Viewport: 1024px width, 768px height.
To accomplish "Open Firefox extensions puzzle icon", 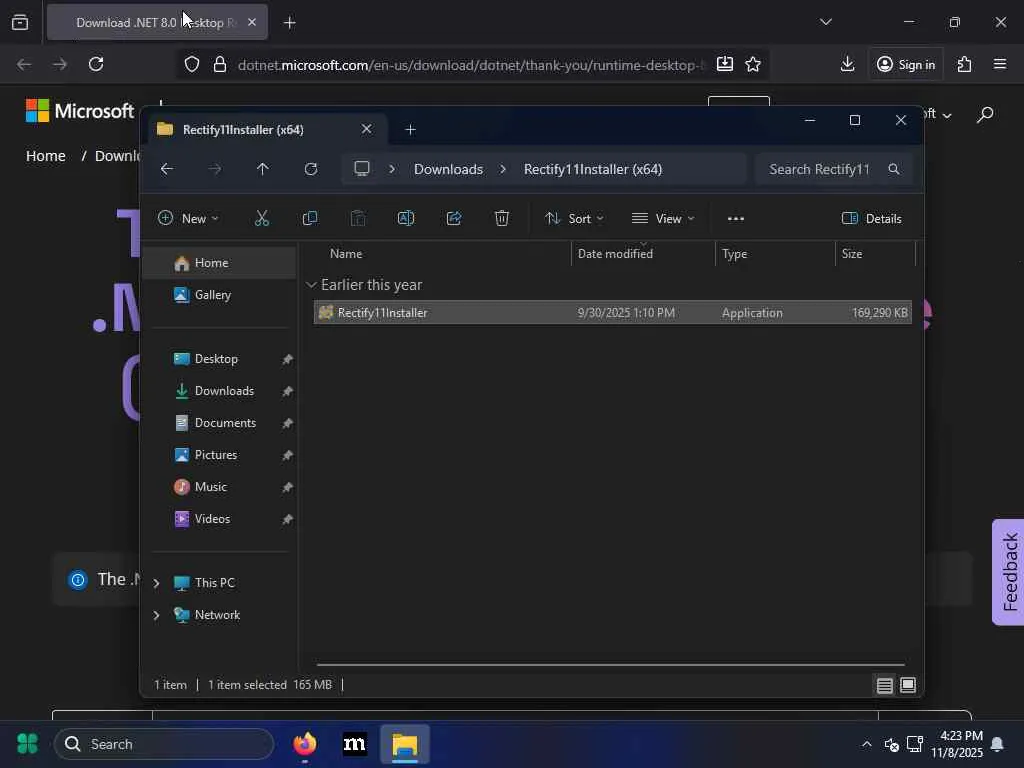I will 965,64.
